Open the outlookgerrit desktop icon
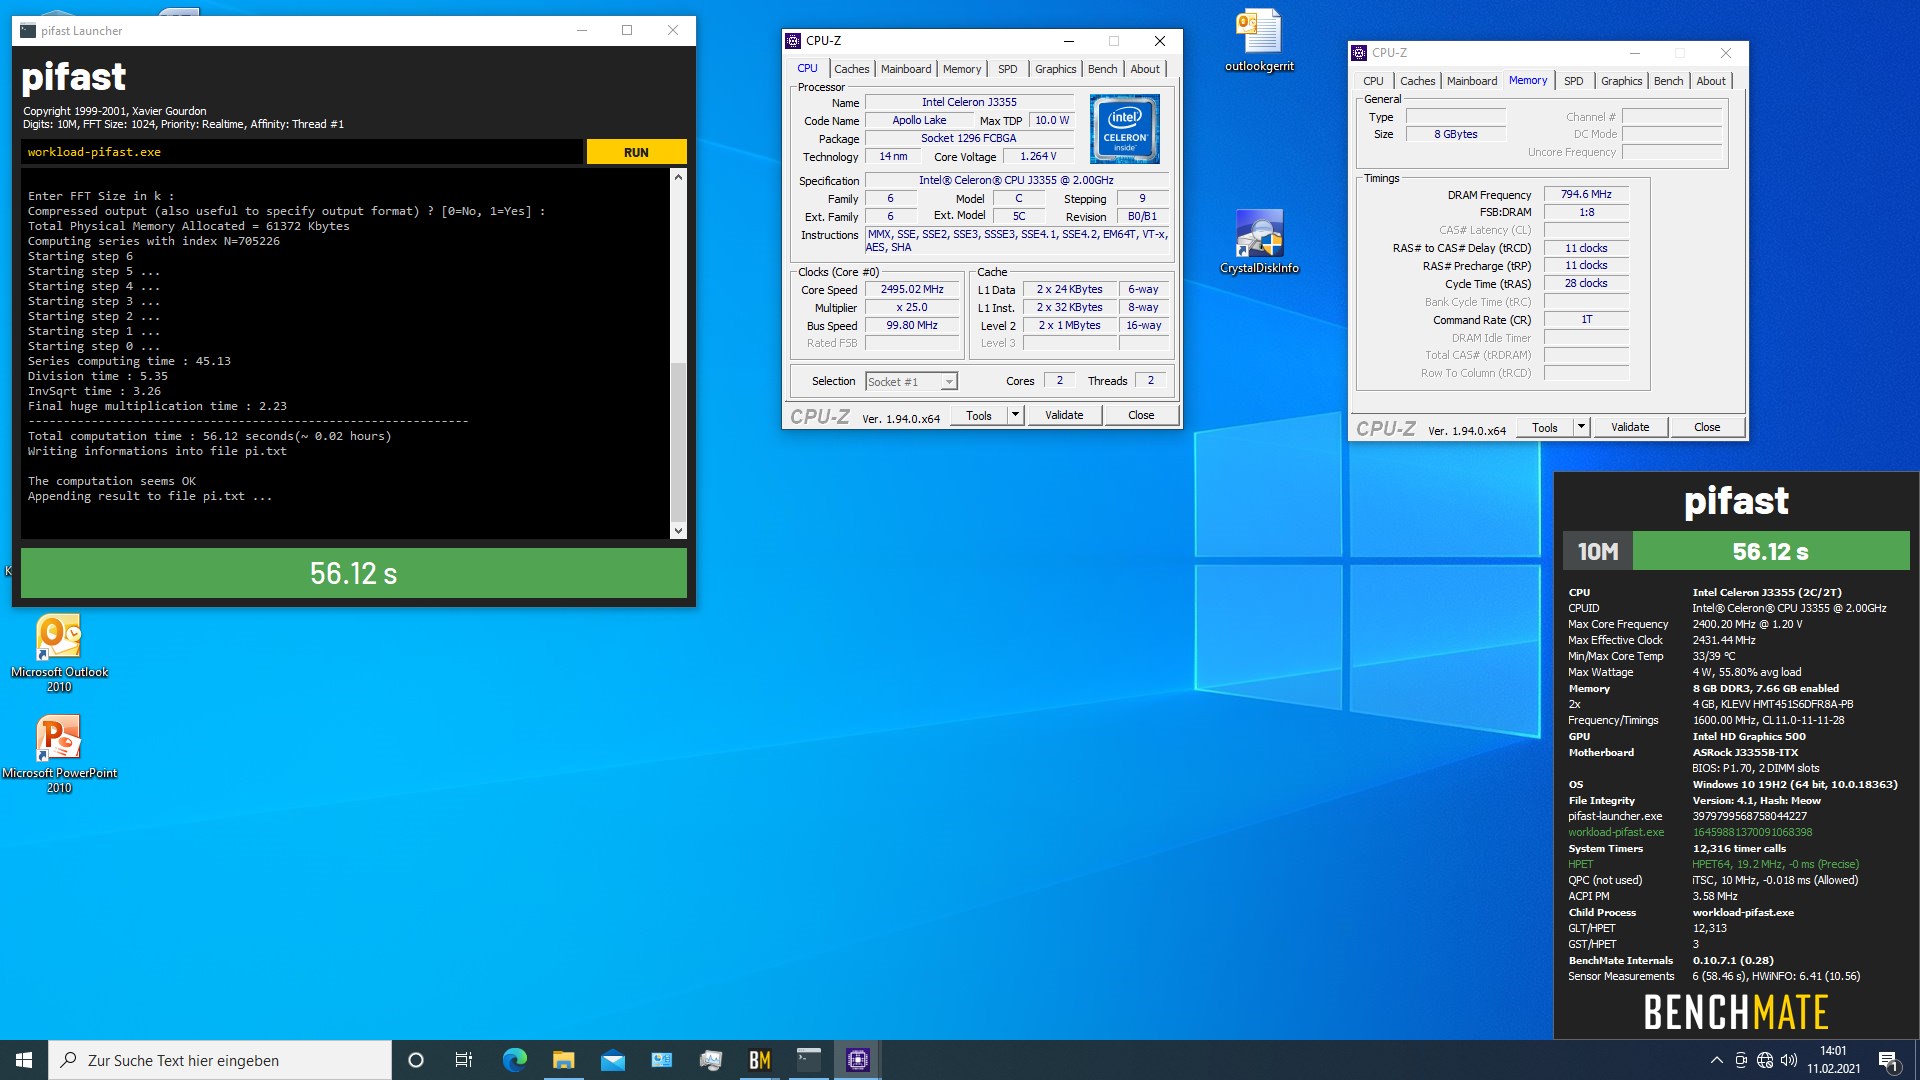 coord(1259,40)
